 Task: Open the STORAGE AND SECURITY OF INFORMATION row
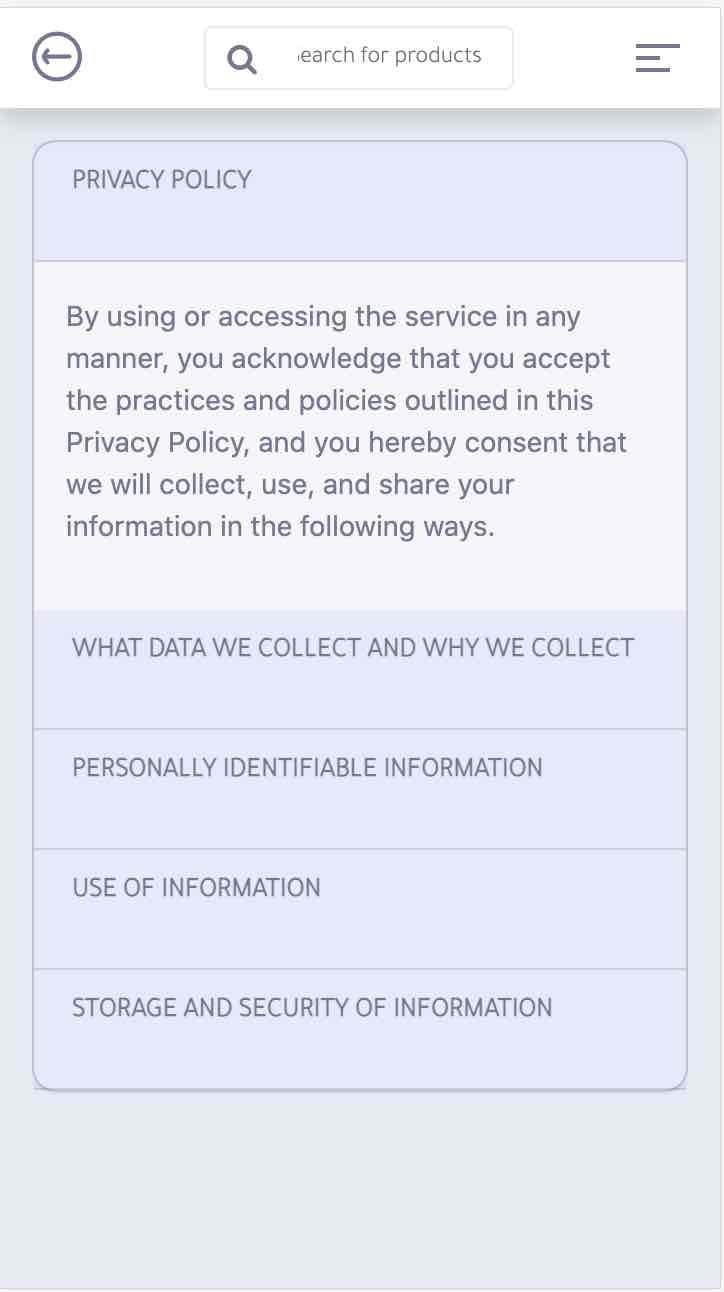pos(312,1007)
